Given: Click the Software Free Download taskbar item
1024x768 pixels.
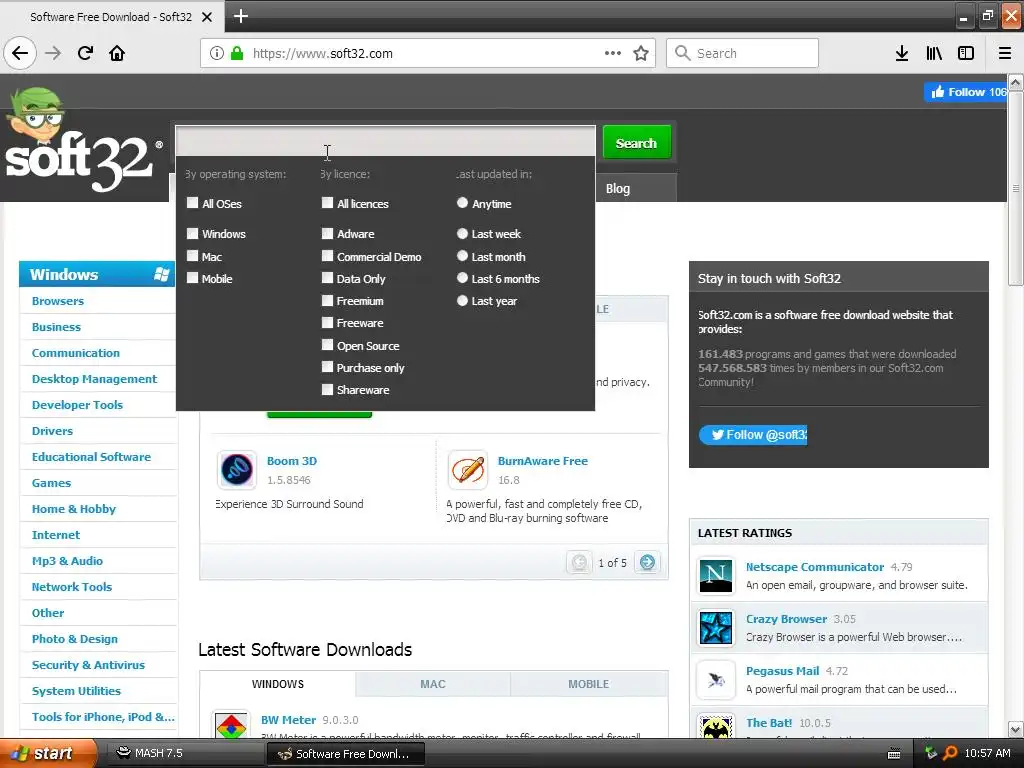Looking at the screenshot, I should 345,754.
